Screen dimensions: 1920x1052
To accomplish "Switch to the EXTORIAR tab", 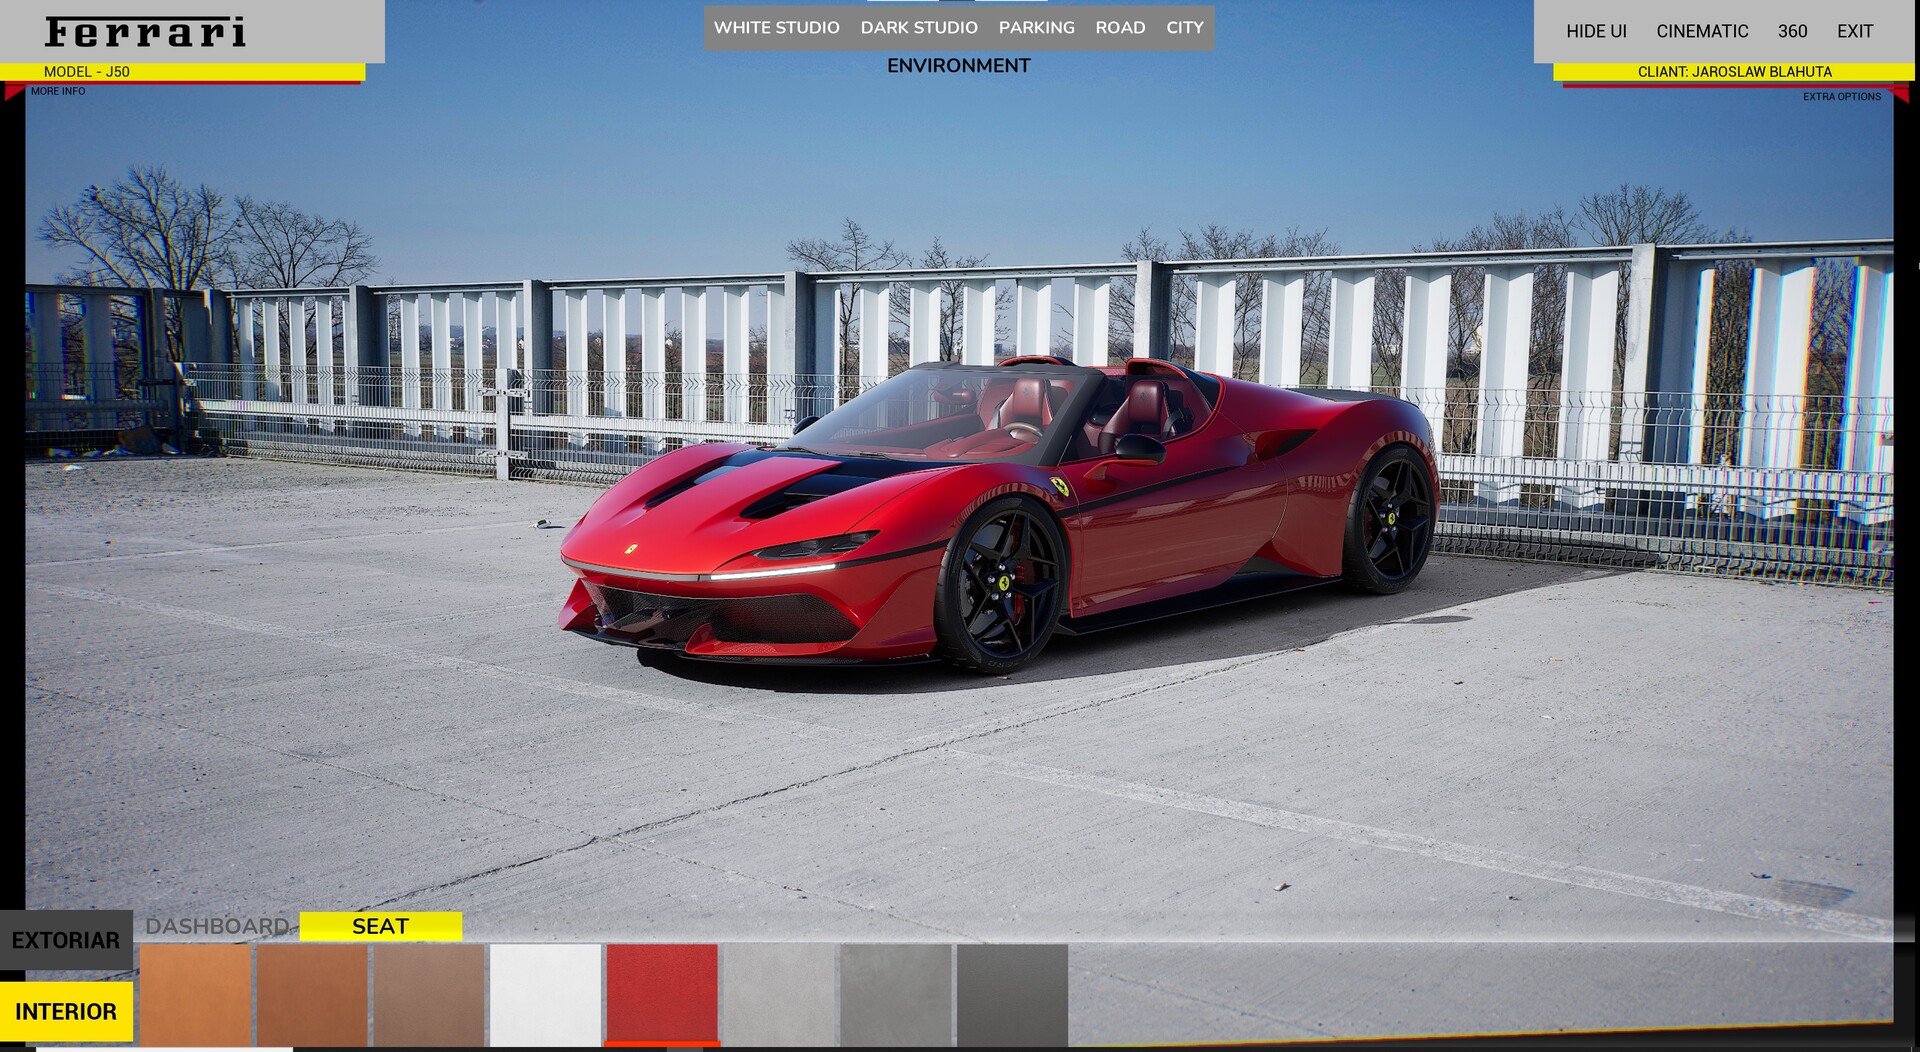I will [65, 940].
